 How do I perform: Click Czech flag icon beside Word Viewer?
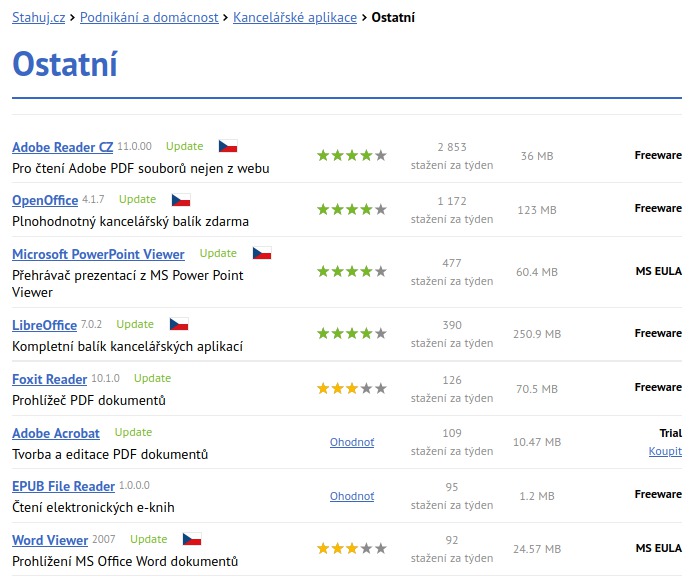(x=192, y=539)
